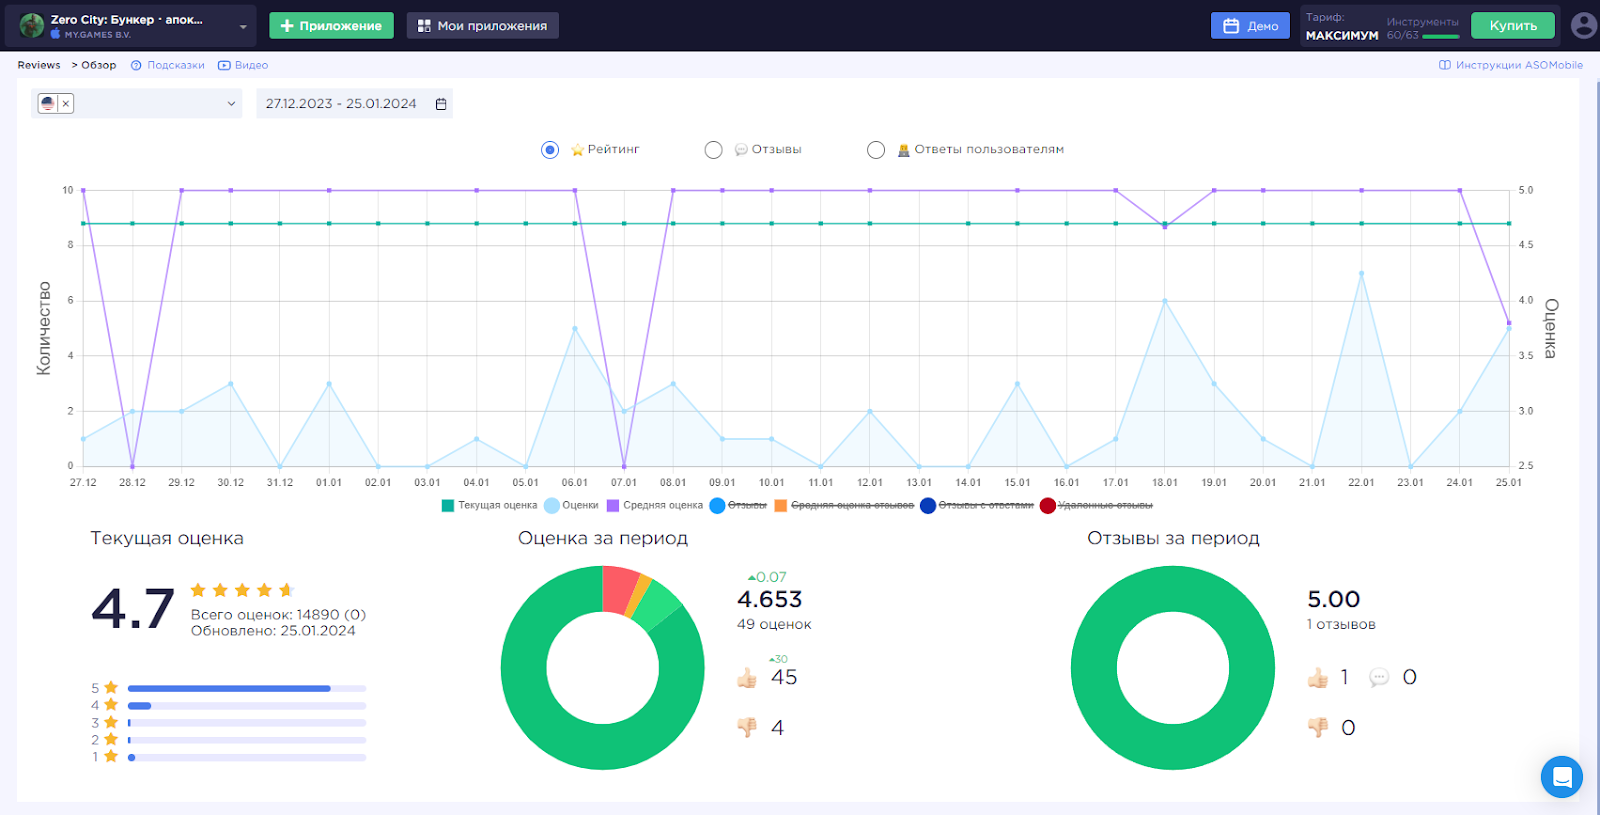Click the 5-star rating bar

tap(246, 688)
